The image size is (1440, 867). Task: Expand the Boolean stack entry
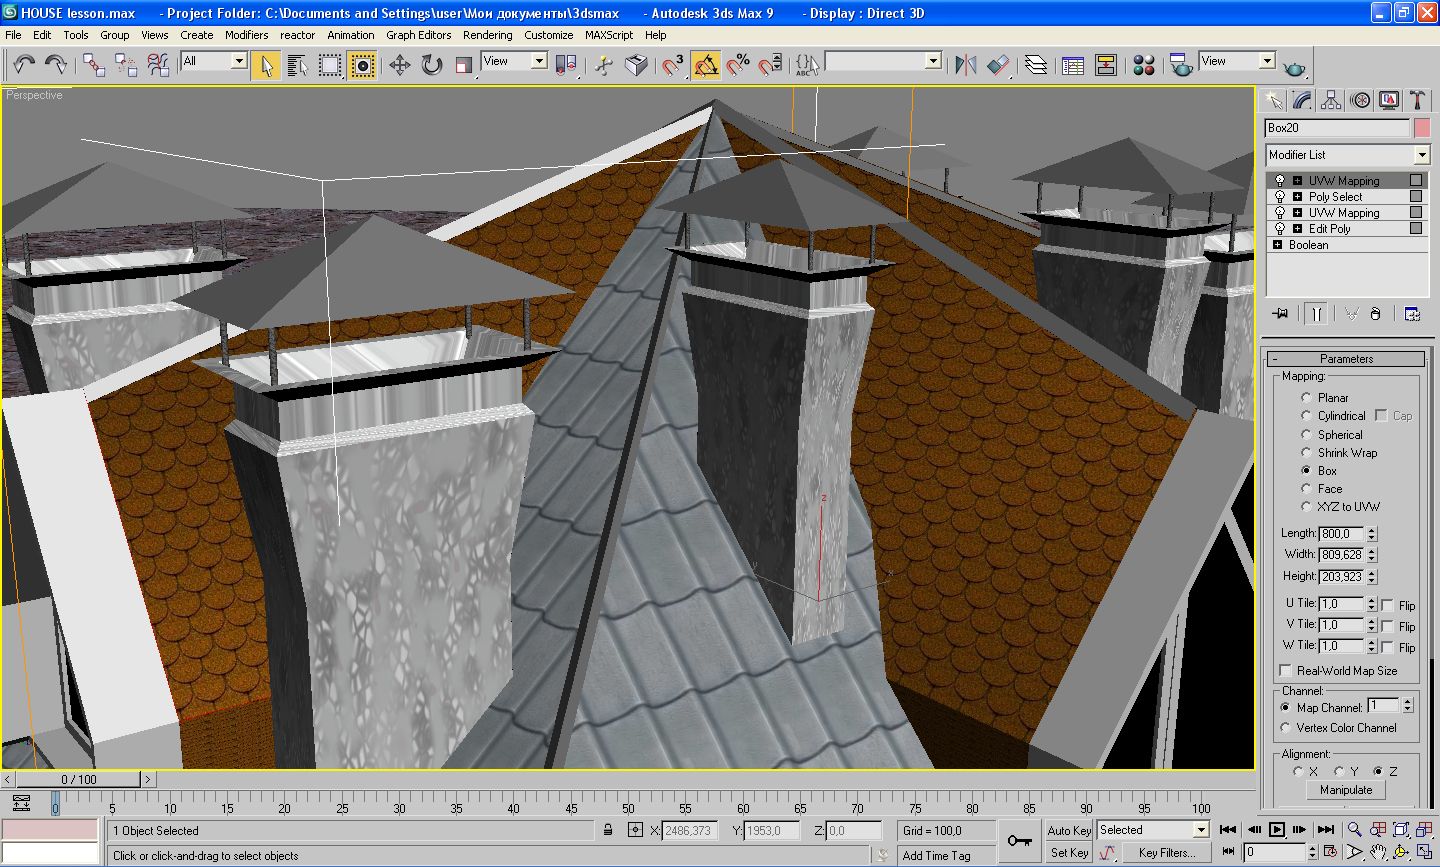point(1278,245)
